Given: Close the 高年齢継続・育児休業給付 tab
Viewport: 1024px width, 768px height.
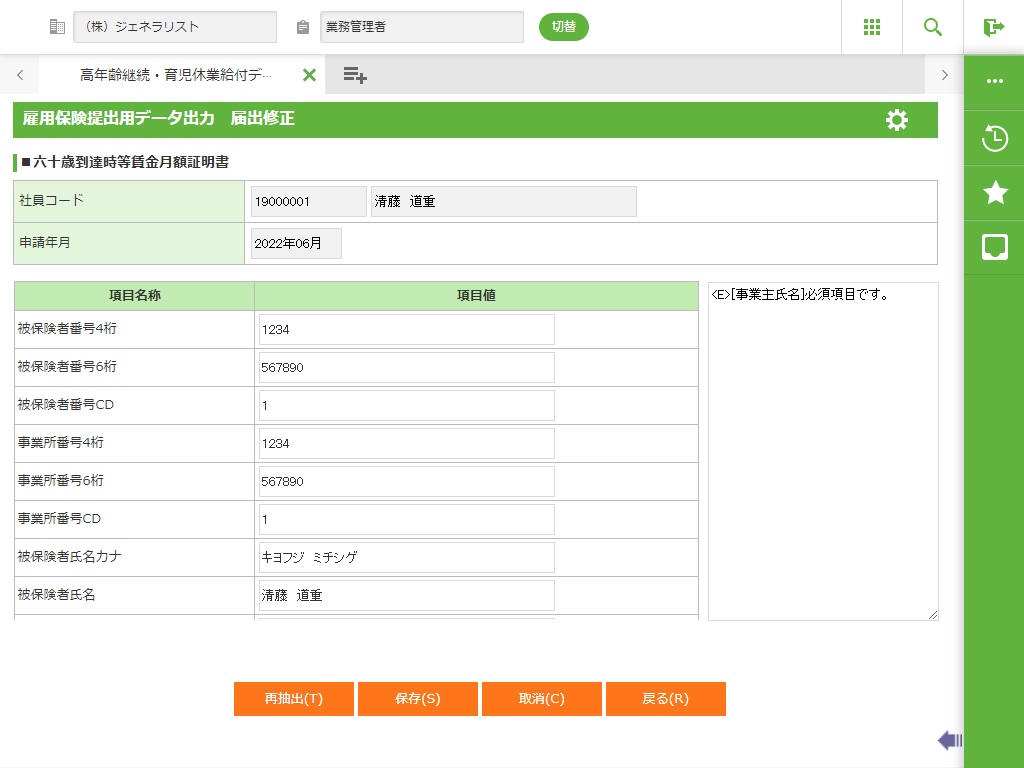Looking at the screenshot, I should [309, 75].
